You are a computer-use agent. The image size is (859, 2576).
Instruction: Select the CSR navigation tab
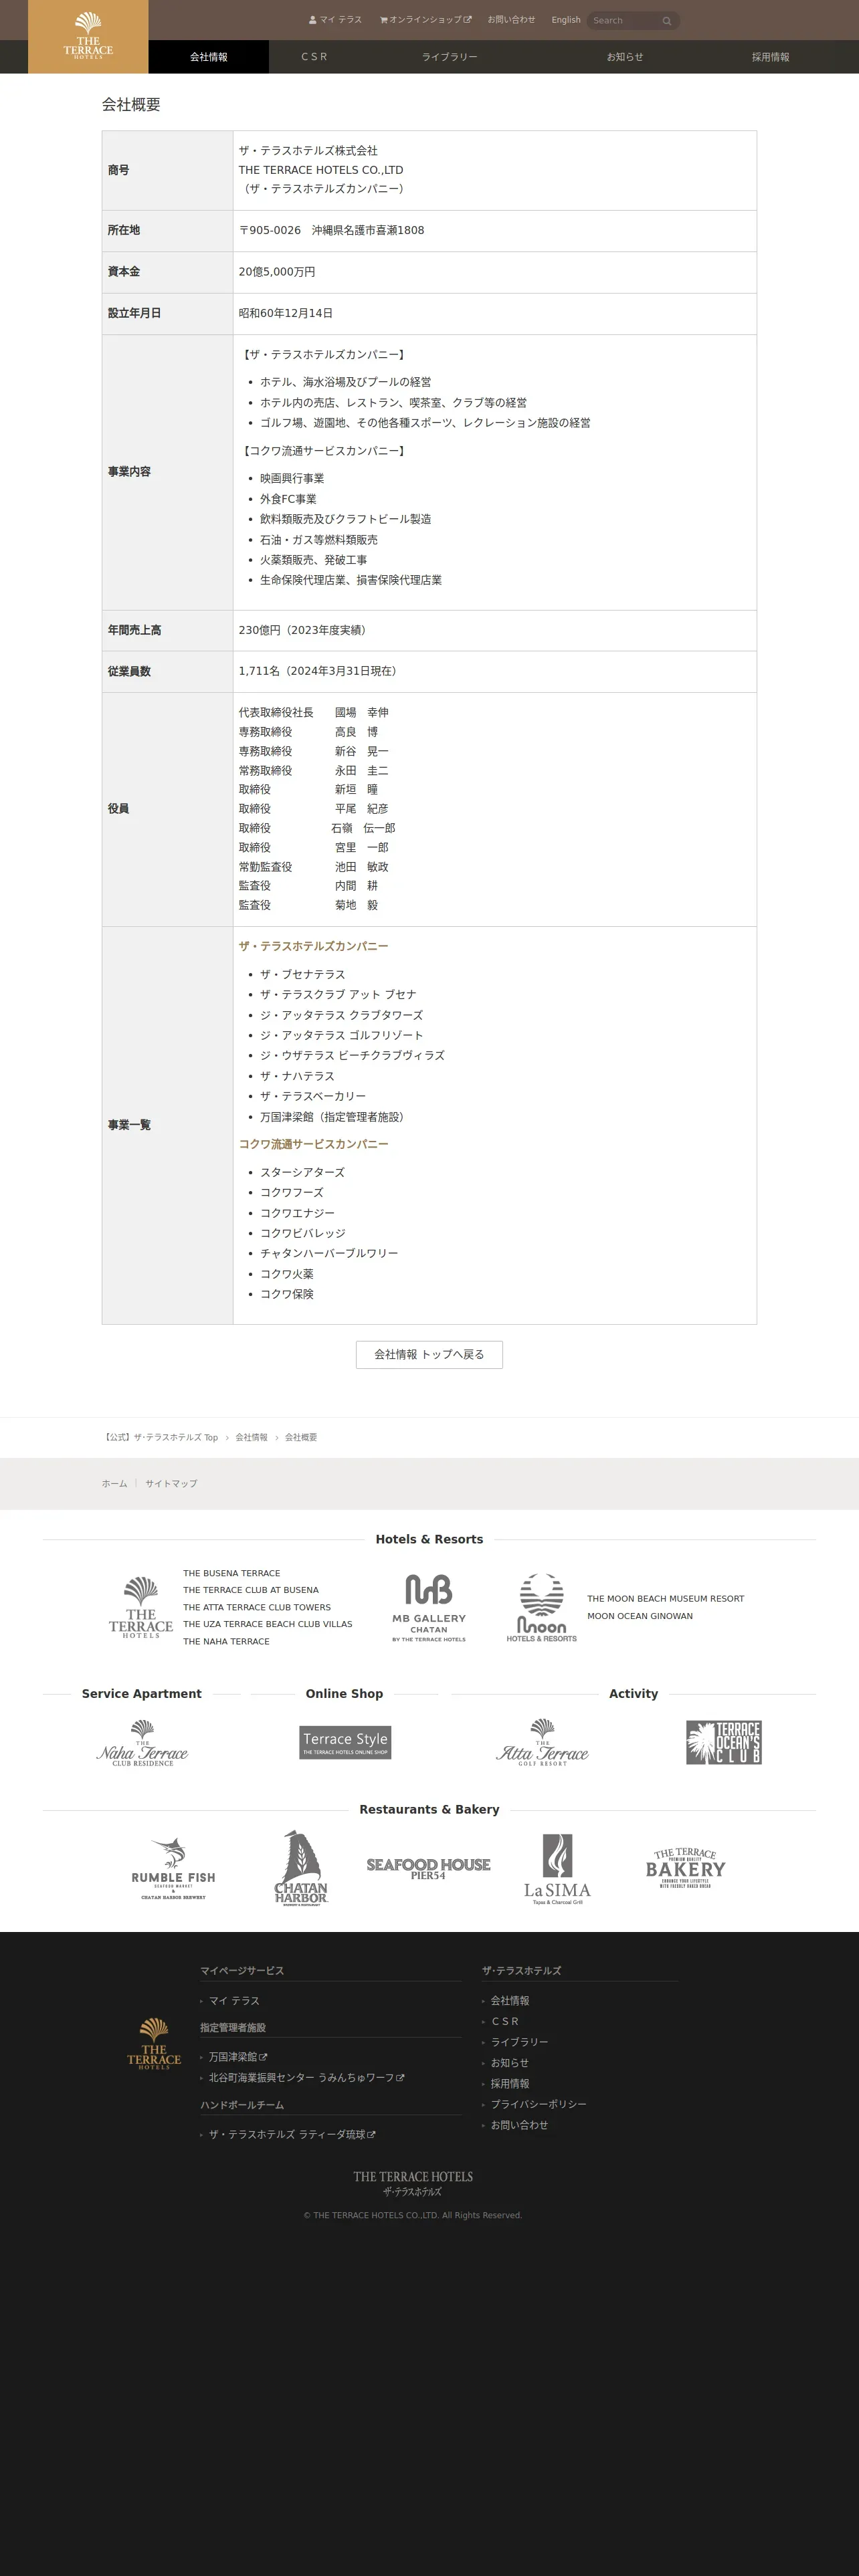pos(314,57)
